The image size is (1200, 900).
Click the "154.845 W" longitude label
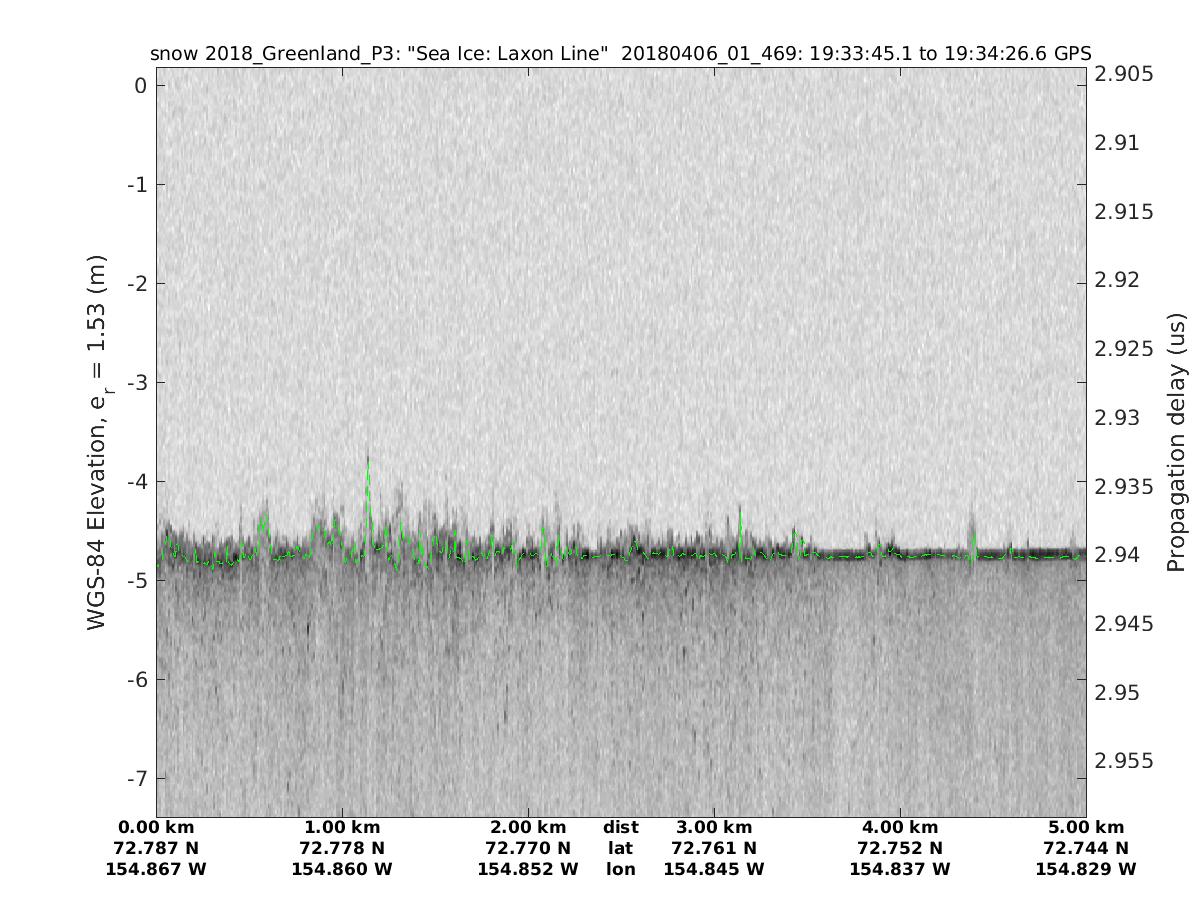(714, 869)
